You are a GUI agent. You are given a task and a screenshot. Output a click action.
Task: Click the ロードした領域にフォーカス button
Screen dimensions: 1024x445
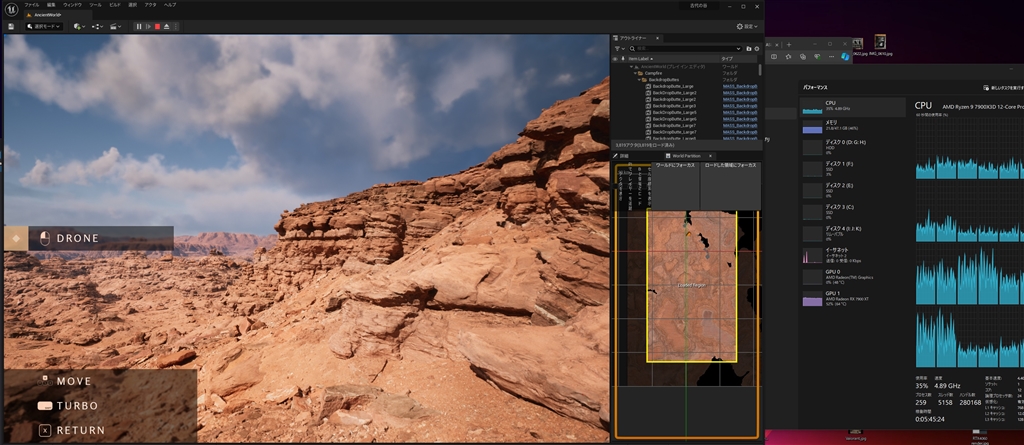730,165
